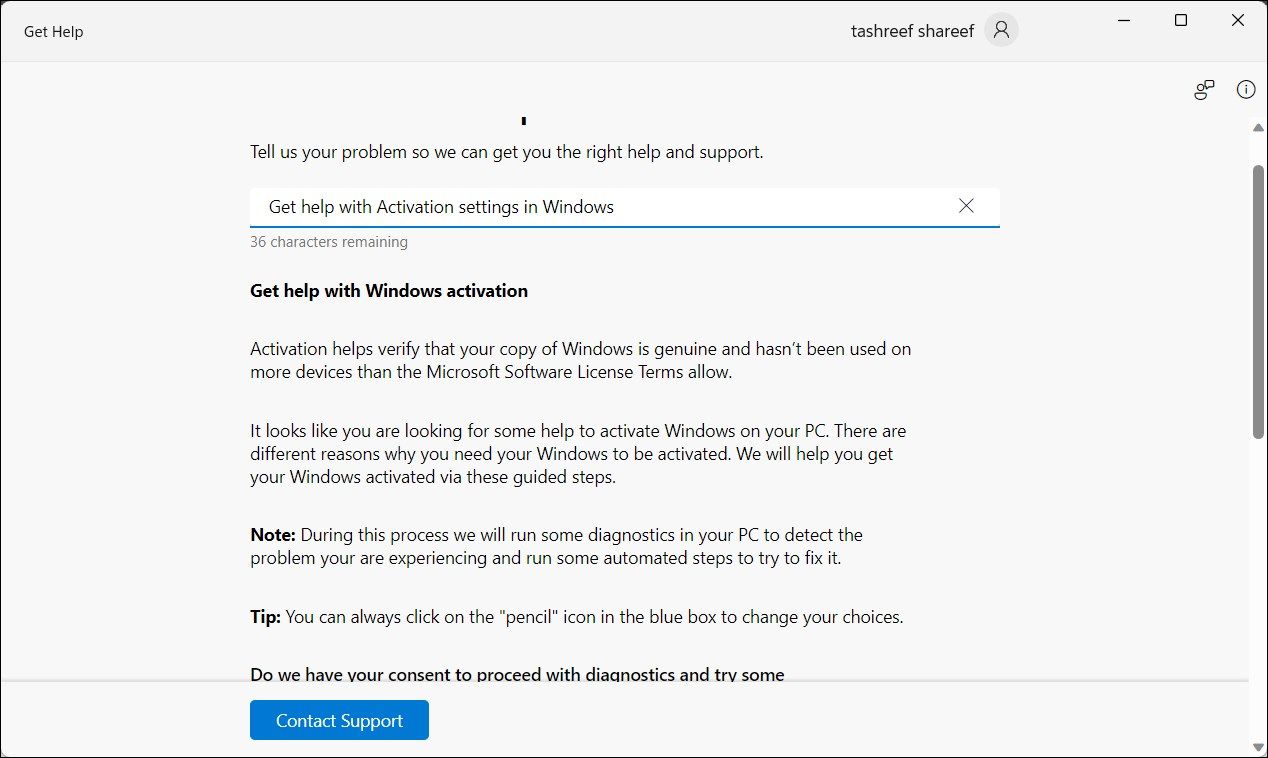Screen dimensions: 1268x758
Task: Open the Give feedback icon
Action: [x=1203, y=89]
